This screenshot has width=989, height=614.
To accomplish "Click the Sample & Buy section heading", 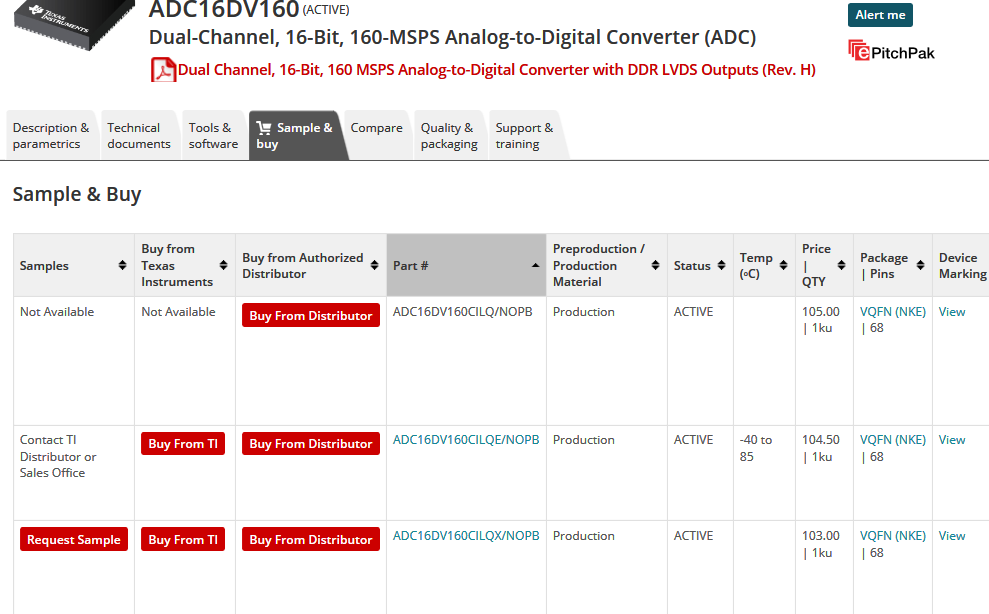I will pos(77,194).
